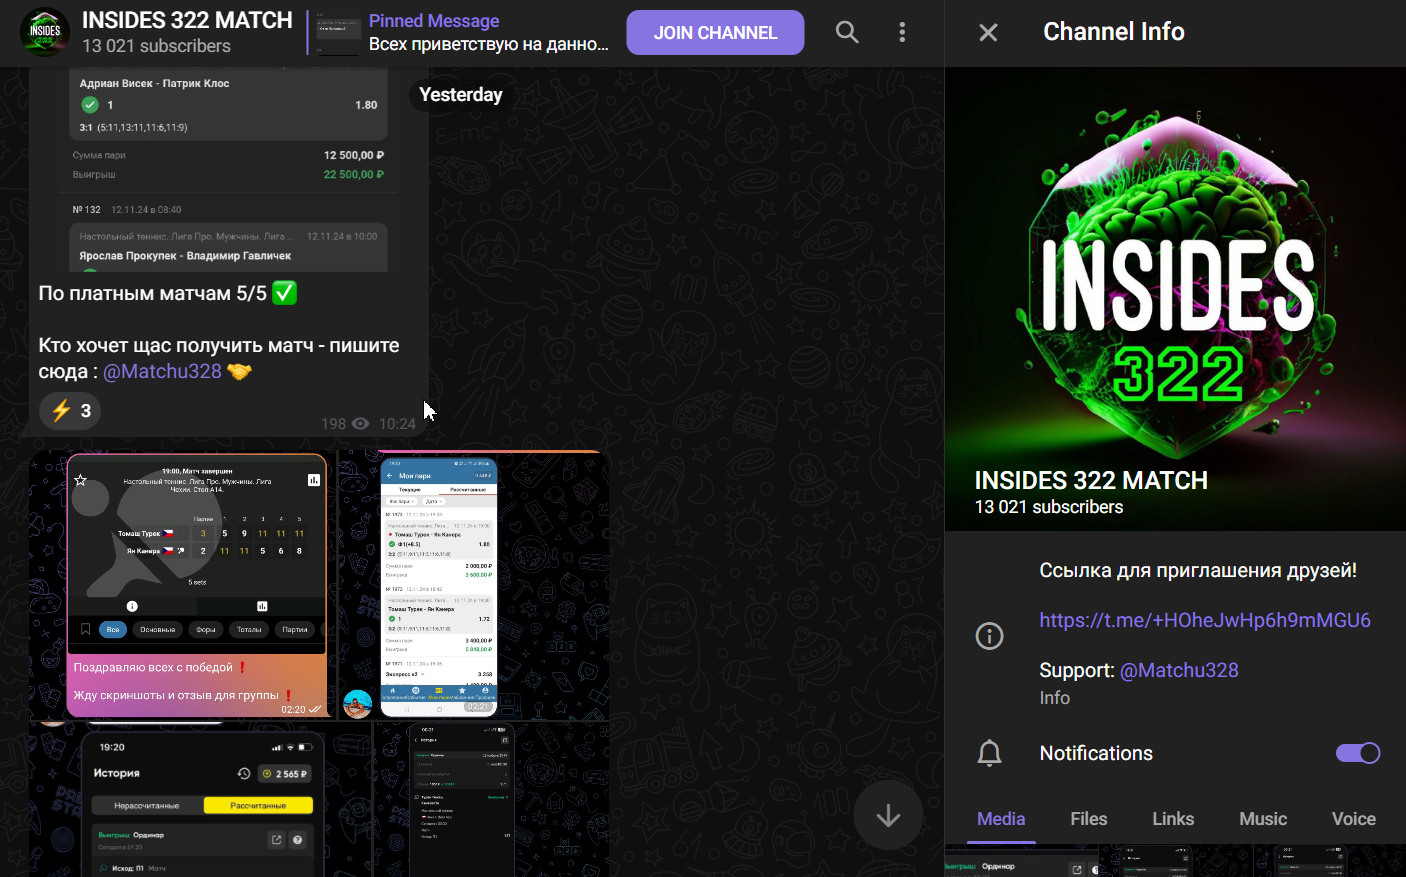The height and width of the screenshot is (877, 1406).
Task: Open the pinned message thumbnail image
Action: (x=339, y=33)
